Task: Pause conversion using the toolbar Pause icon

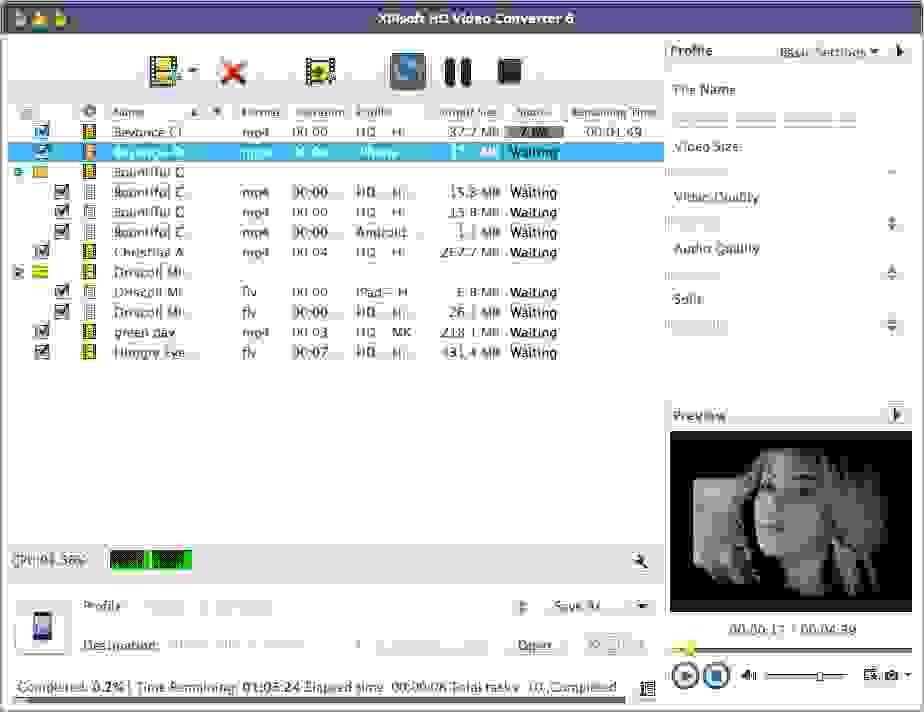Action: pyautogui.click(x=458, y=70)
